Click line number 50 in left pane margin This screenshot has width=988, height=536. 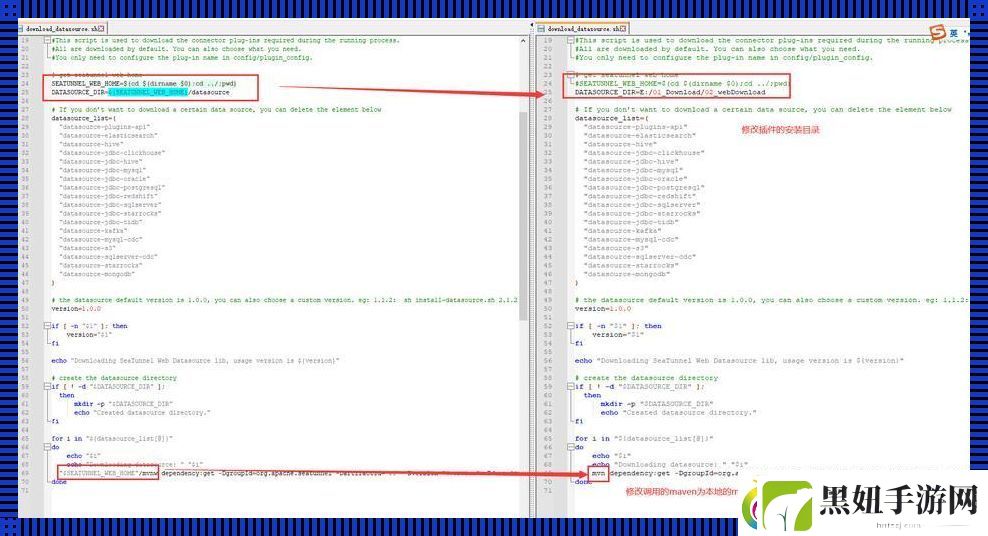point(25,309)
